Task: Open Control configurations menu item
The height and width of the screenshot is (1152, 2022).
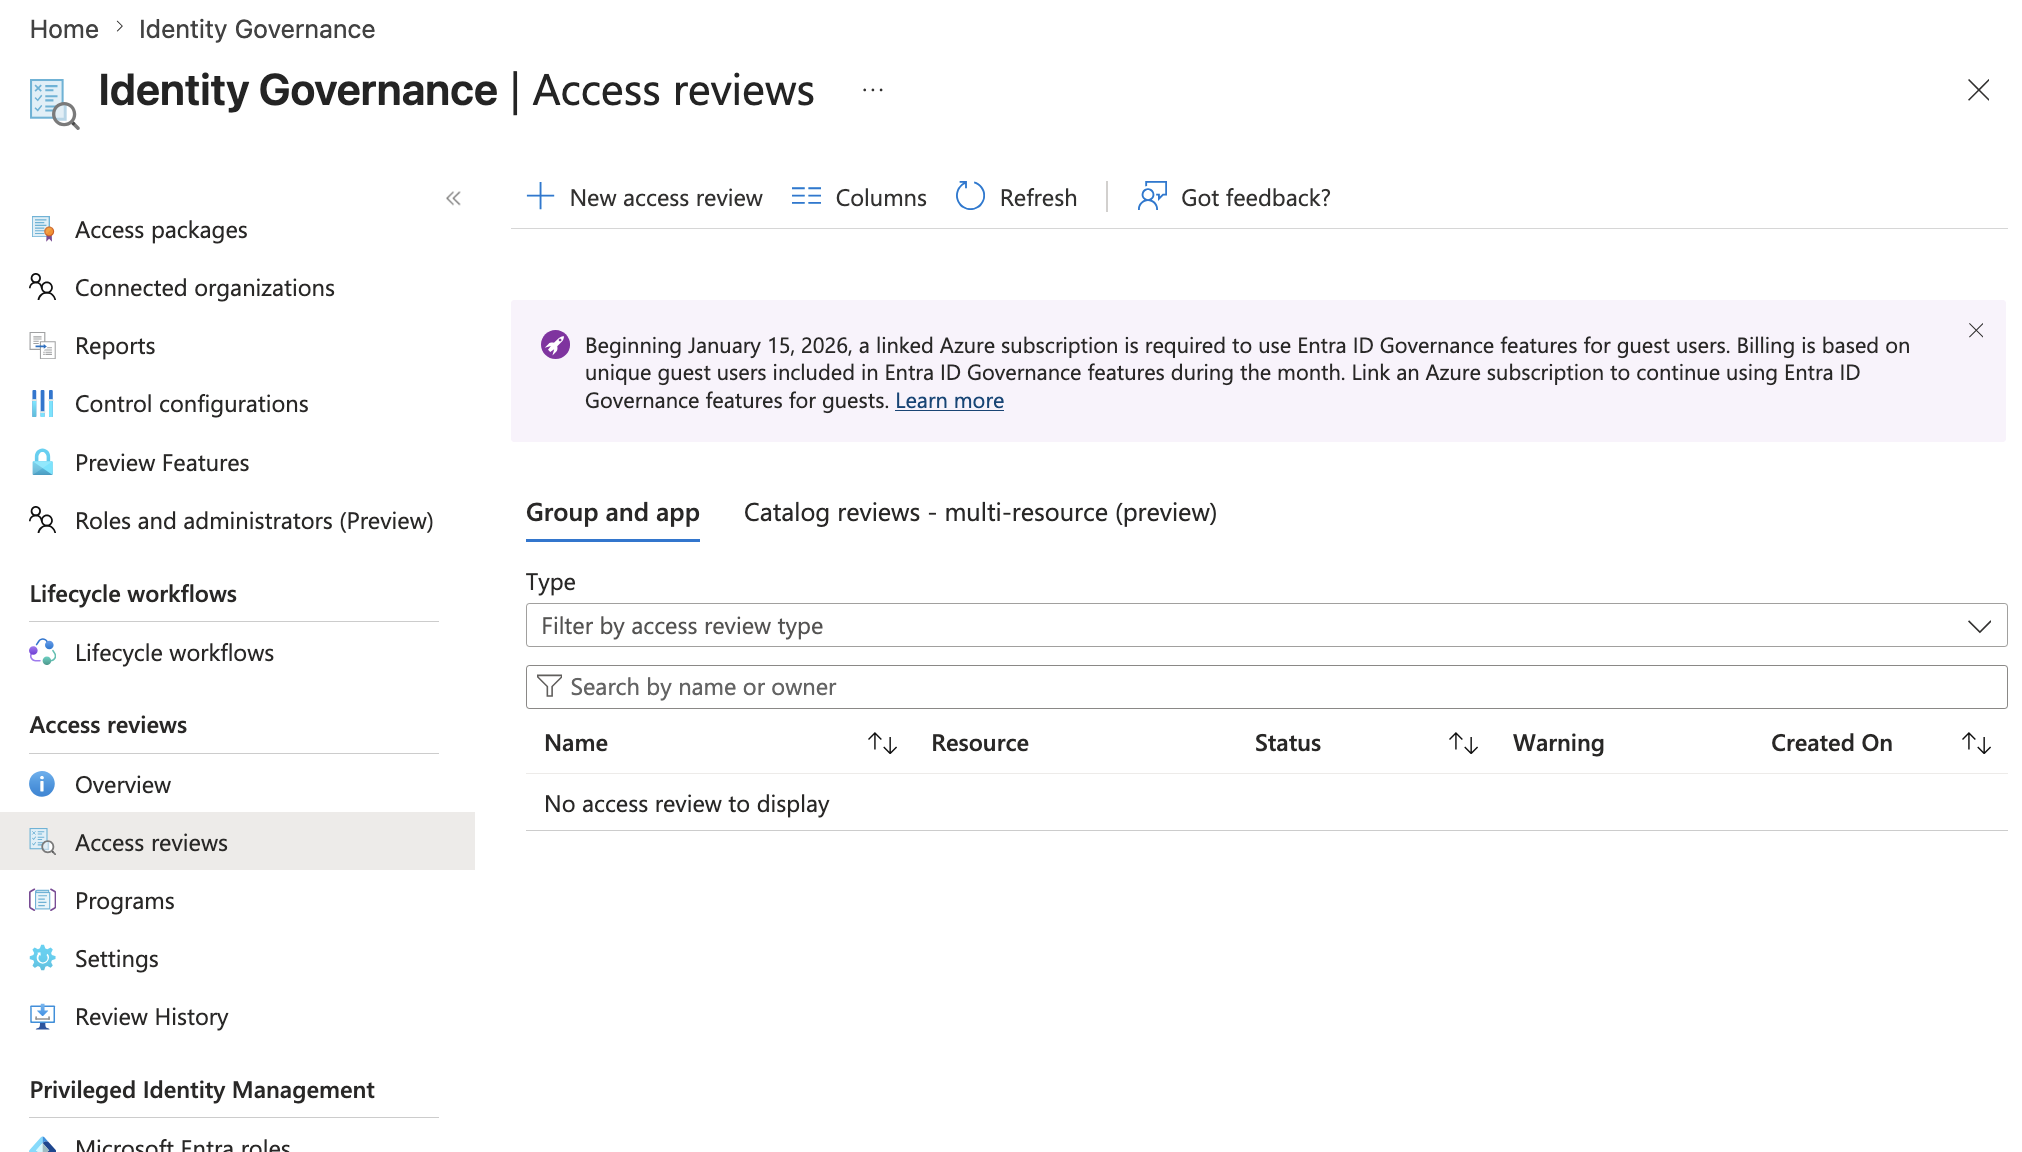Action: pos(192,403)
